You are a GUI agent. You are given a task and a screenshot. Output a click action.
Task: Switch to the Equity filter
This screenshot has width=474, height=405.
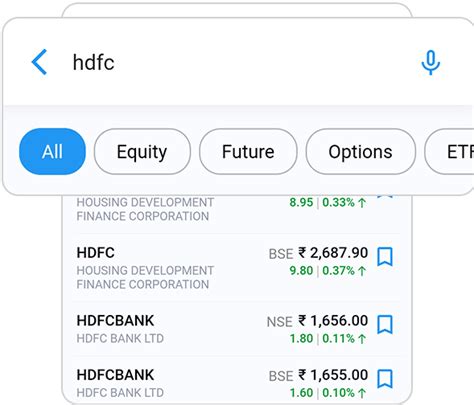[142, 152]
